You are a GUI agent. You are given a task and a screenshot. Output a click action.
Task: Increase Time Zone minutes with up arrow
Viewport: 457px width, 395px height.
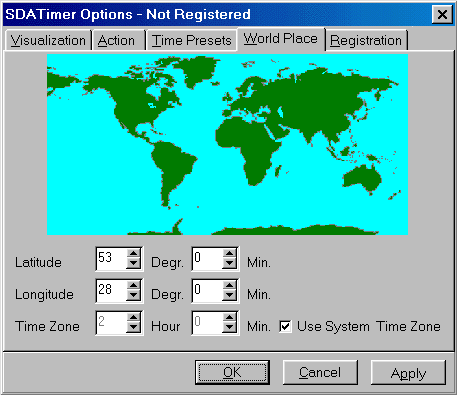click(229, 317)
